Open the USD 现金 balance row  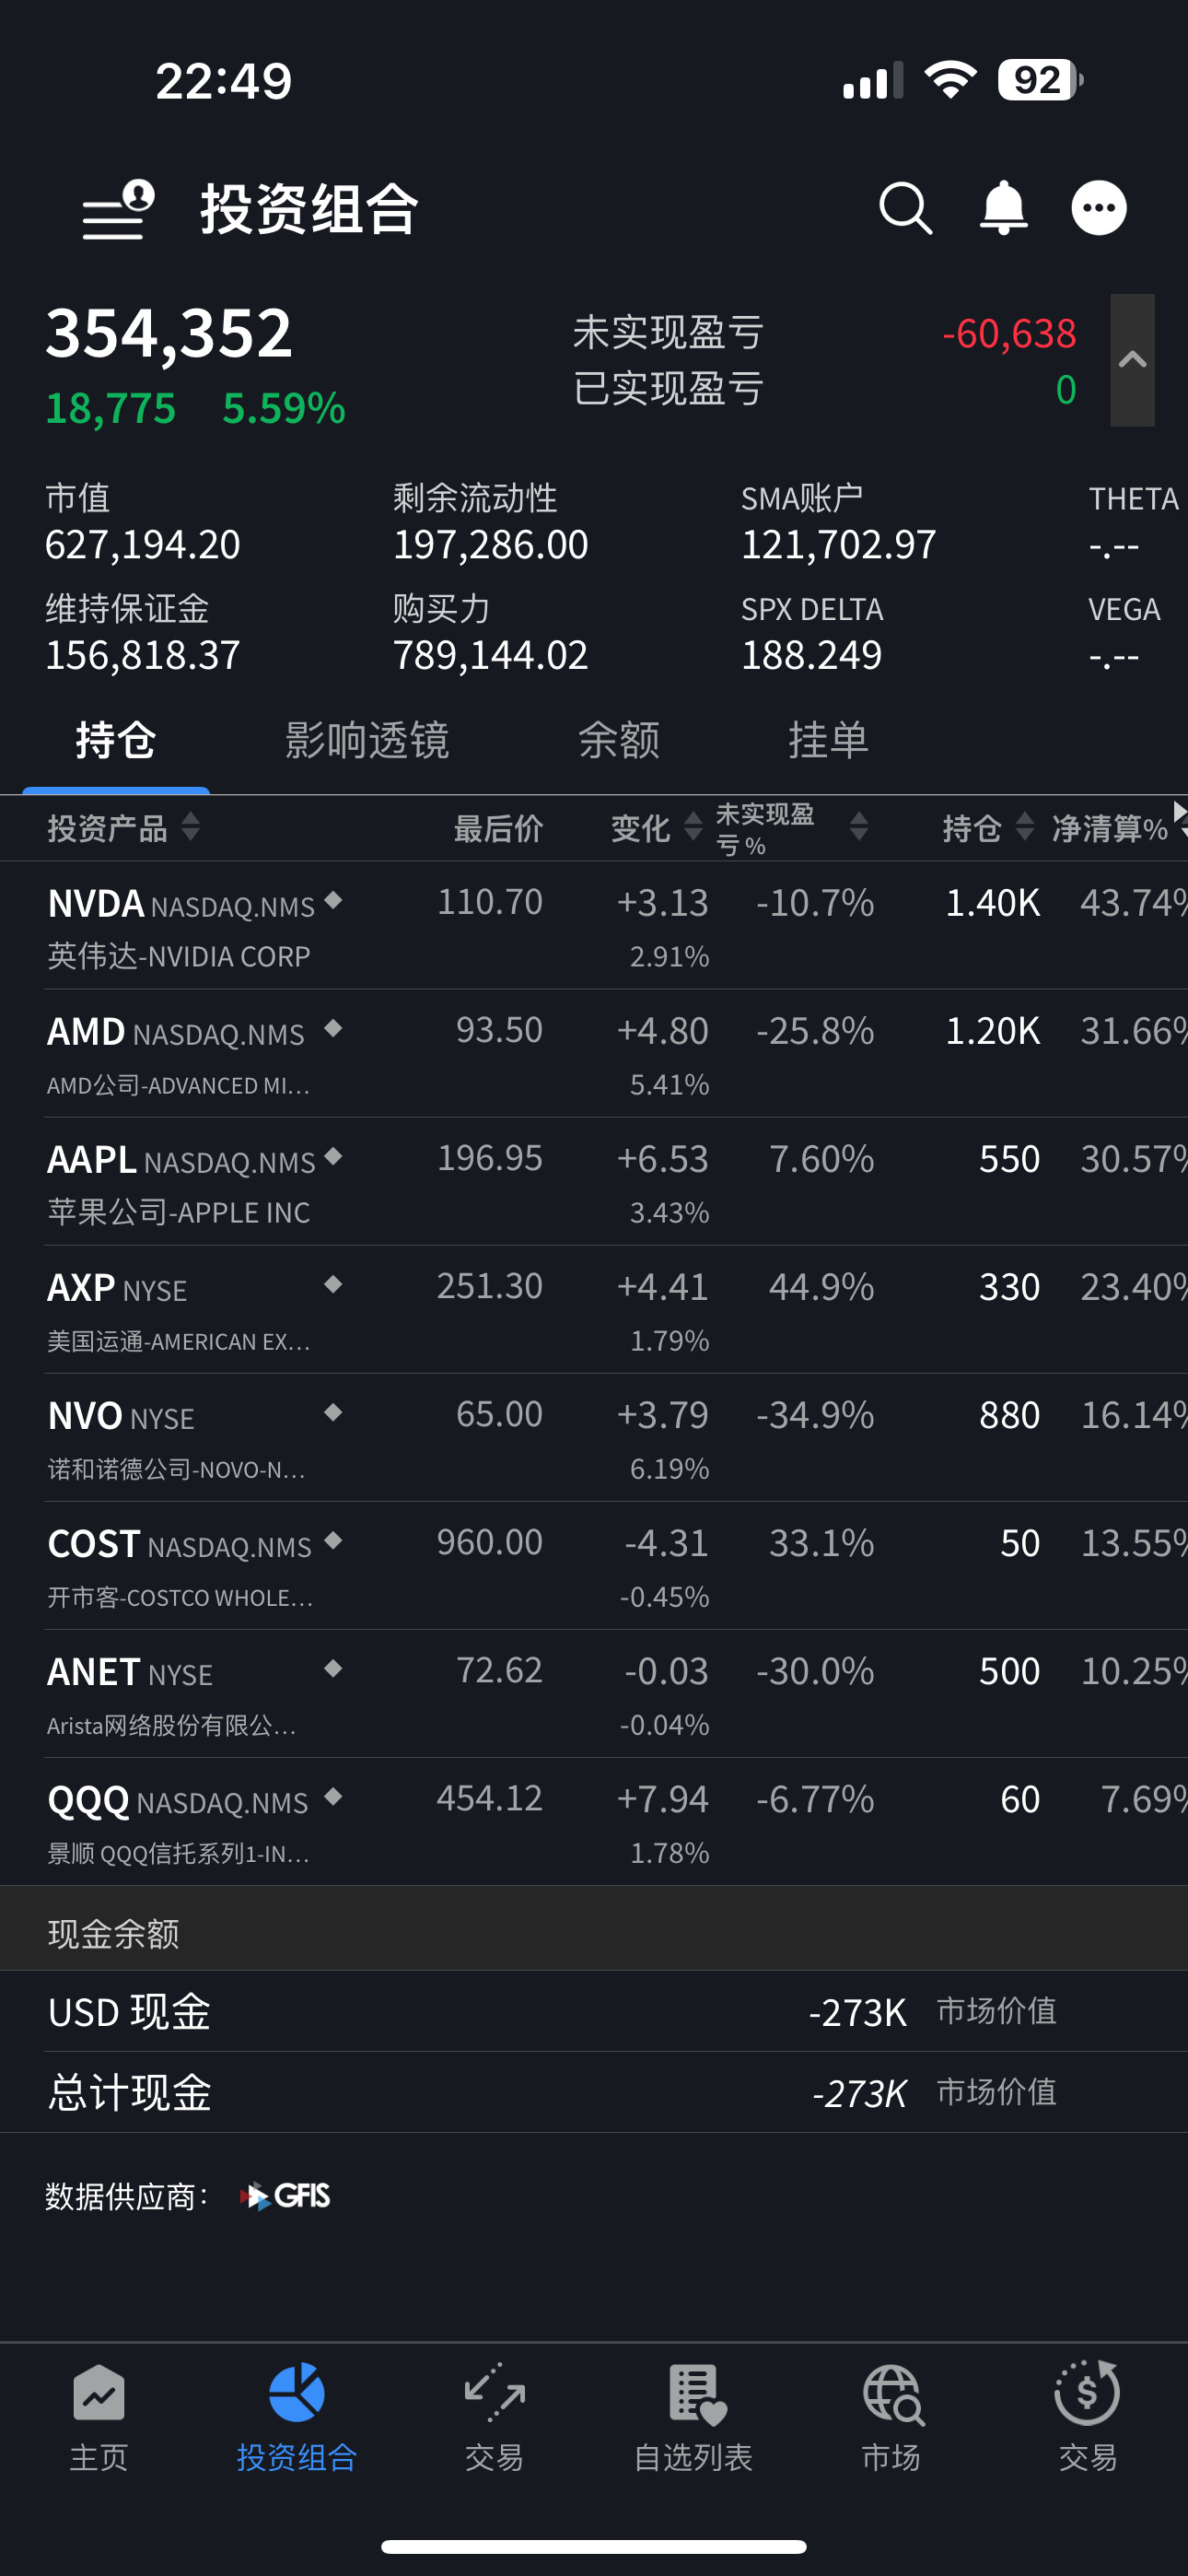(x=594, y=2012)
